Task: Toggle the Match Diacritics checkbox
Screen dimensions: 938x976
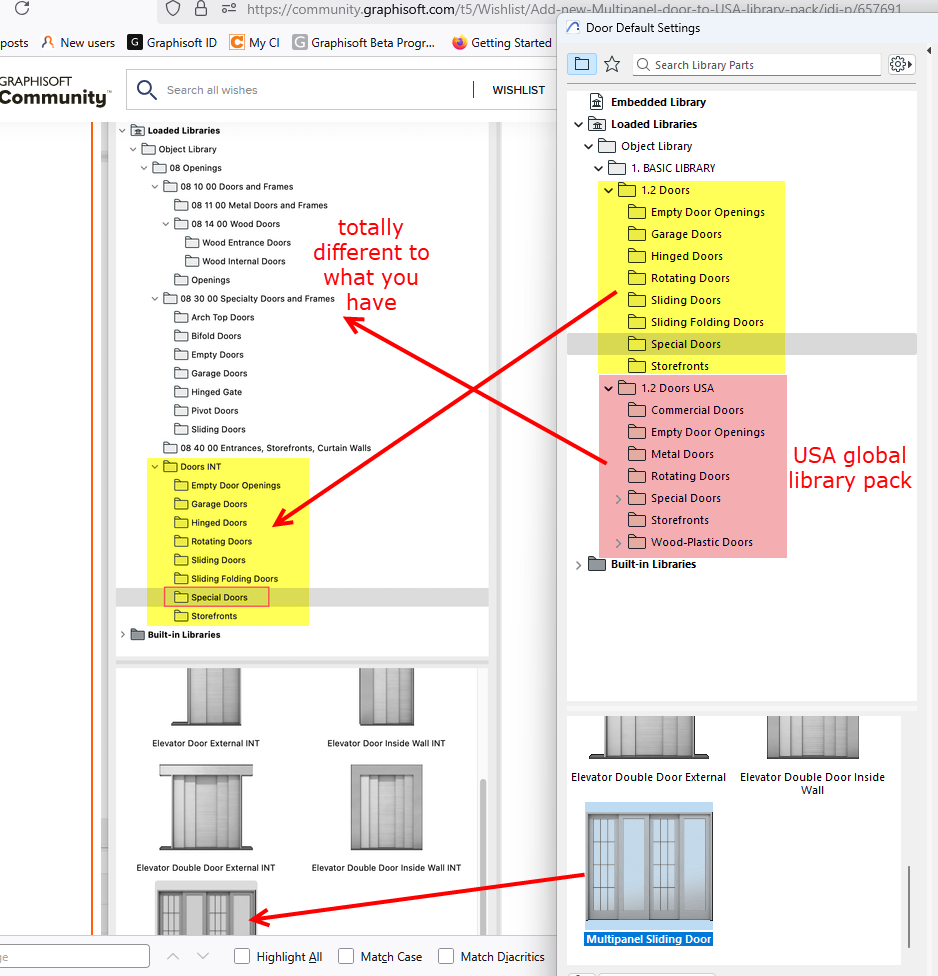Action: tap(446, 956)
